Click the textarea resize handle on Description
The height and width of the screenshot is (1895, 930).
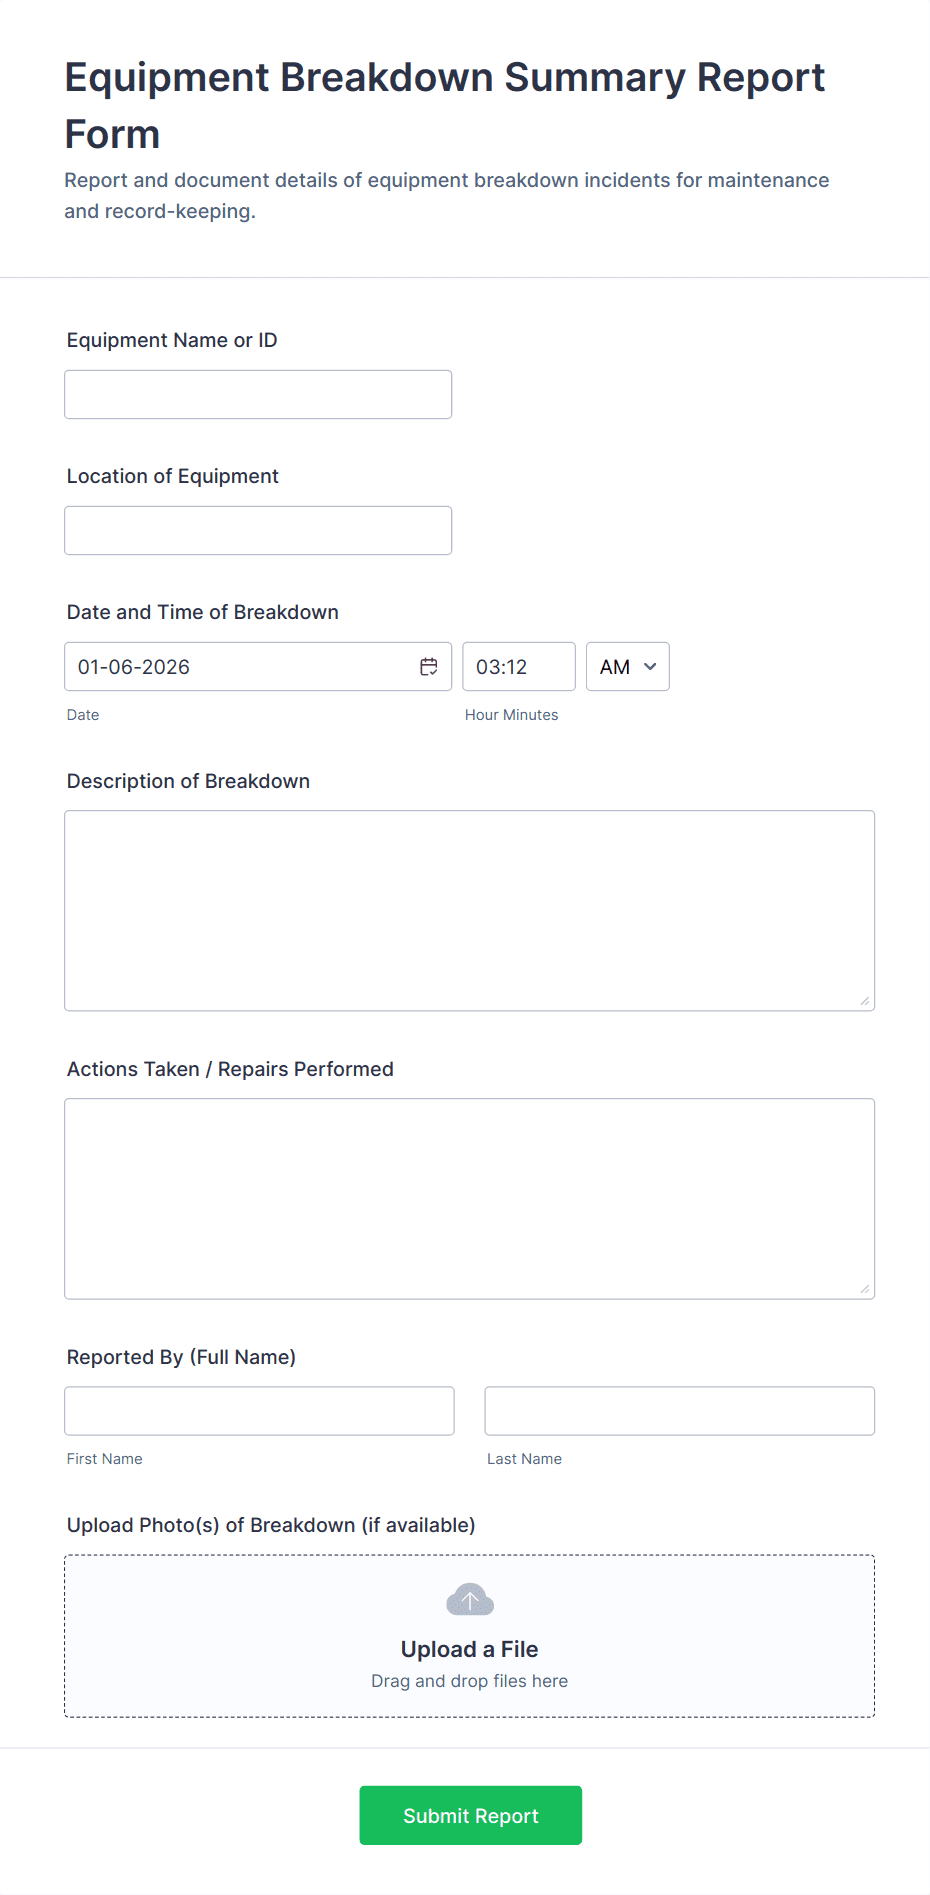pos(866,1000)
